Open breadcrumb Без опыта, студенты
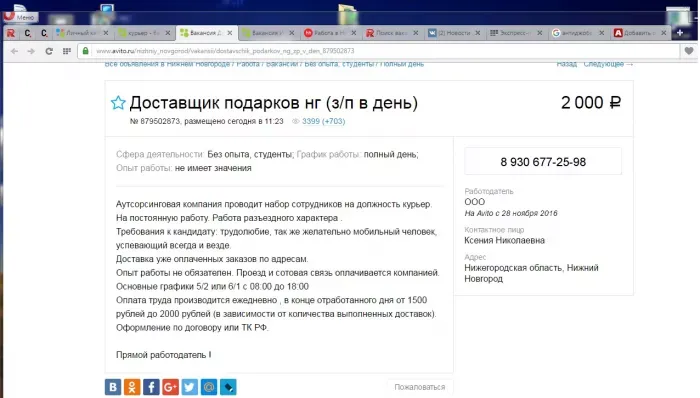Screen dimensions: 700x398 click(x=339, y=64)
